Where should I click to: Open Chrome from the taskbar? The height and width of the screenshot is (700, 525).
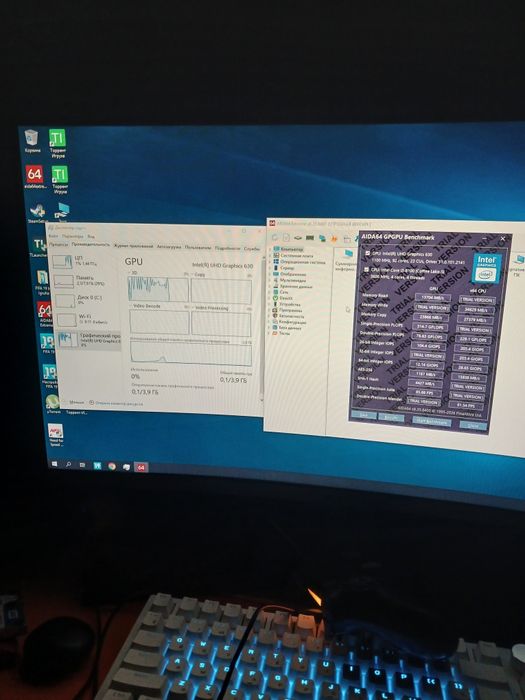pos(112,466)
